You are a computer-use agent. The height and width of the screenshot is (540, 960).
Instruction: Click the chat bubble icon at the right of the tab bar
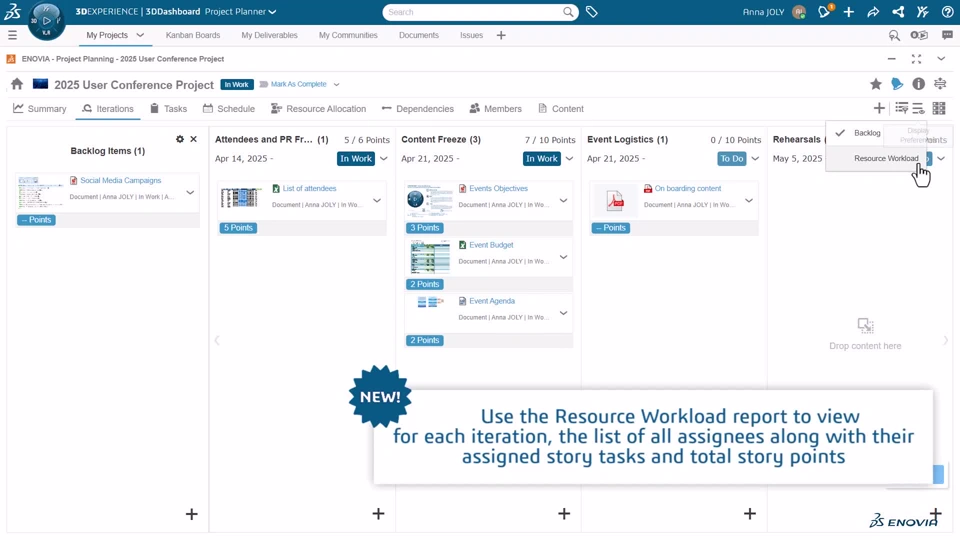[x=947, y=36]
